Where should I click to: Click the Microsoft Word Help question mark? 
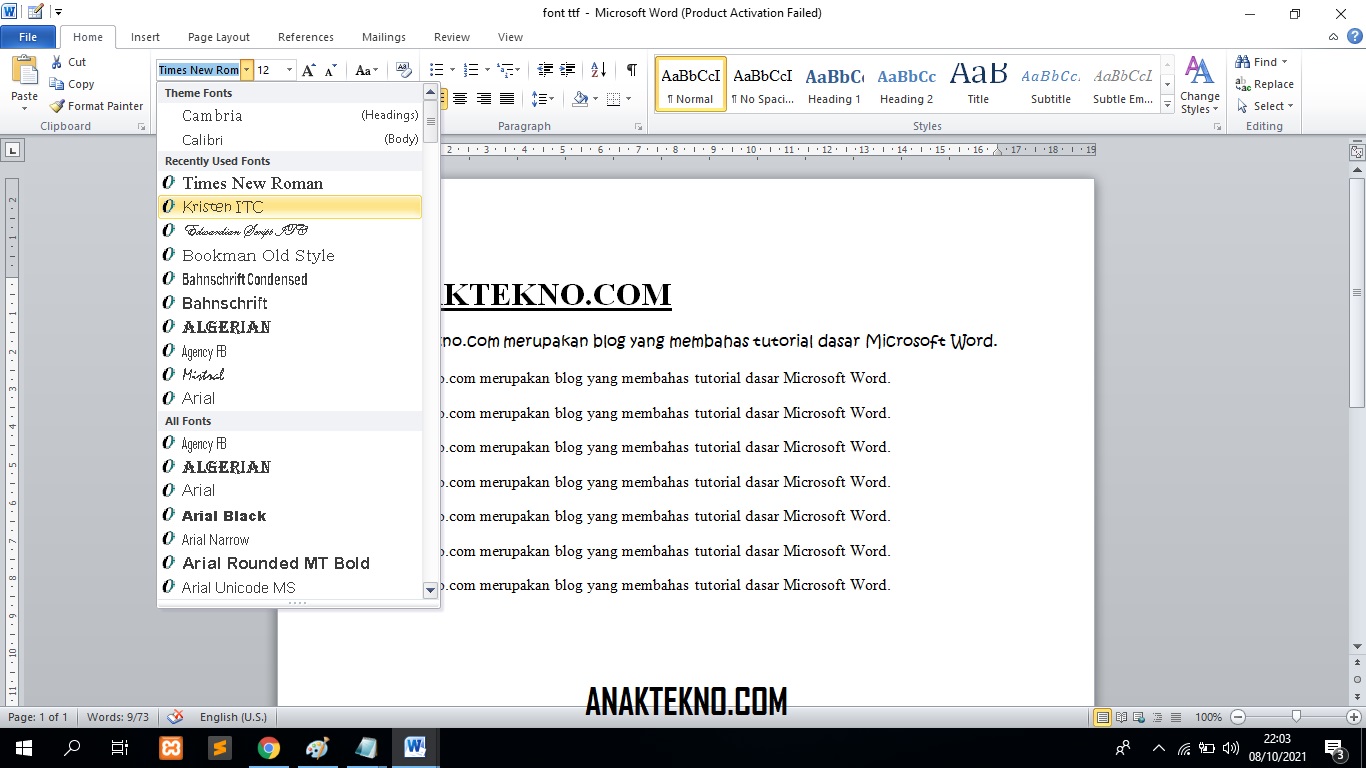tap(1354, 37)
